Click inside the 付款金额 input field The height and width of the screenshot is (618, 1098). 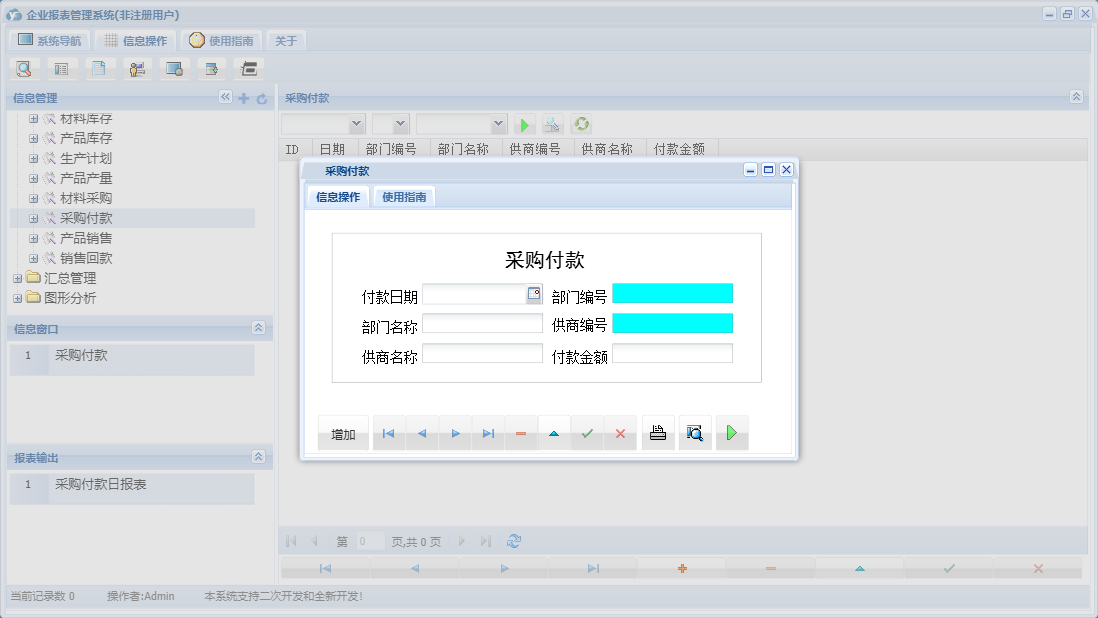click(675, 353)
